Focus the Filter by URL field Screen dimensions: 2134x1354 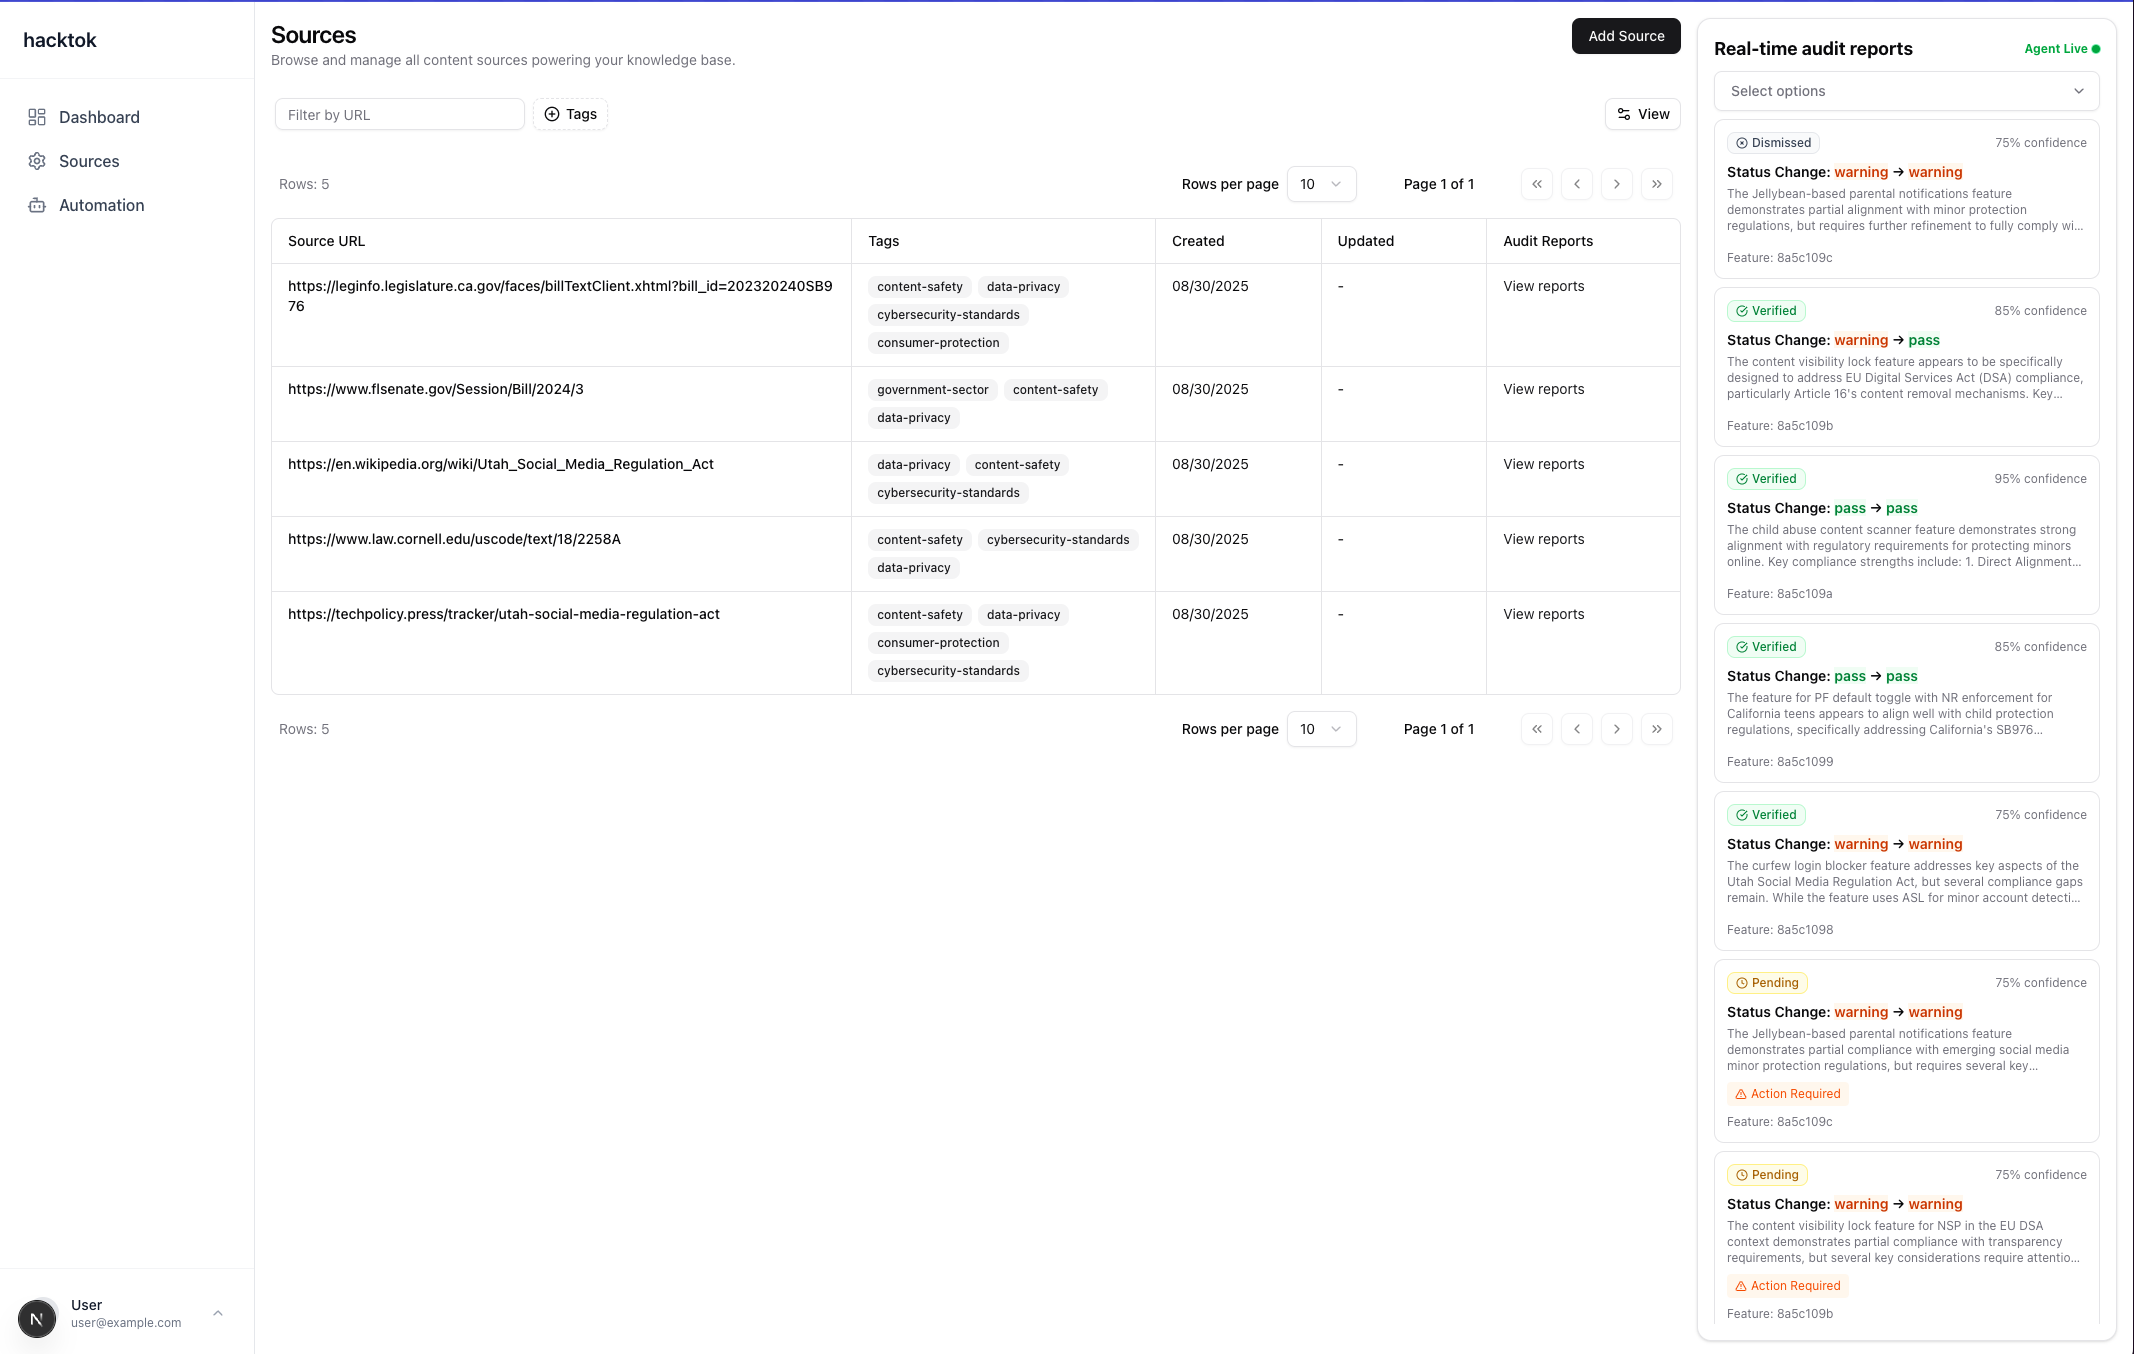tap(399, 115)
